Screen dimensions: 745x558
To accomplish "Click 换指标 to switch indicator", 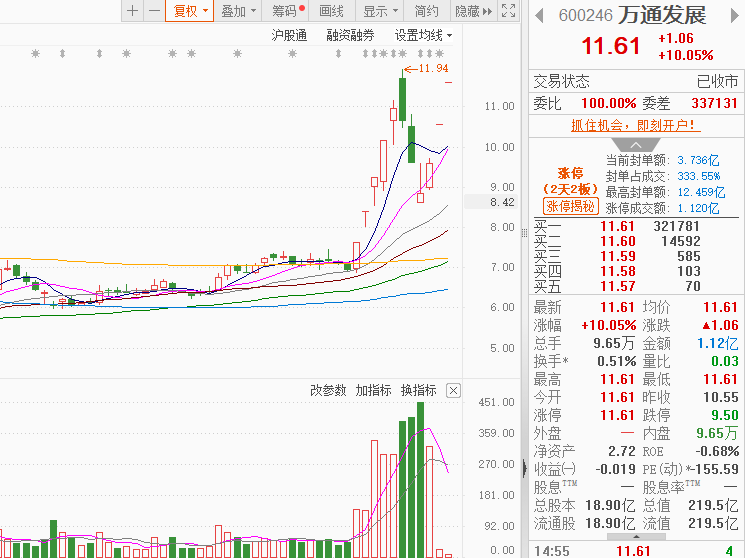I will (418, 390).
